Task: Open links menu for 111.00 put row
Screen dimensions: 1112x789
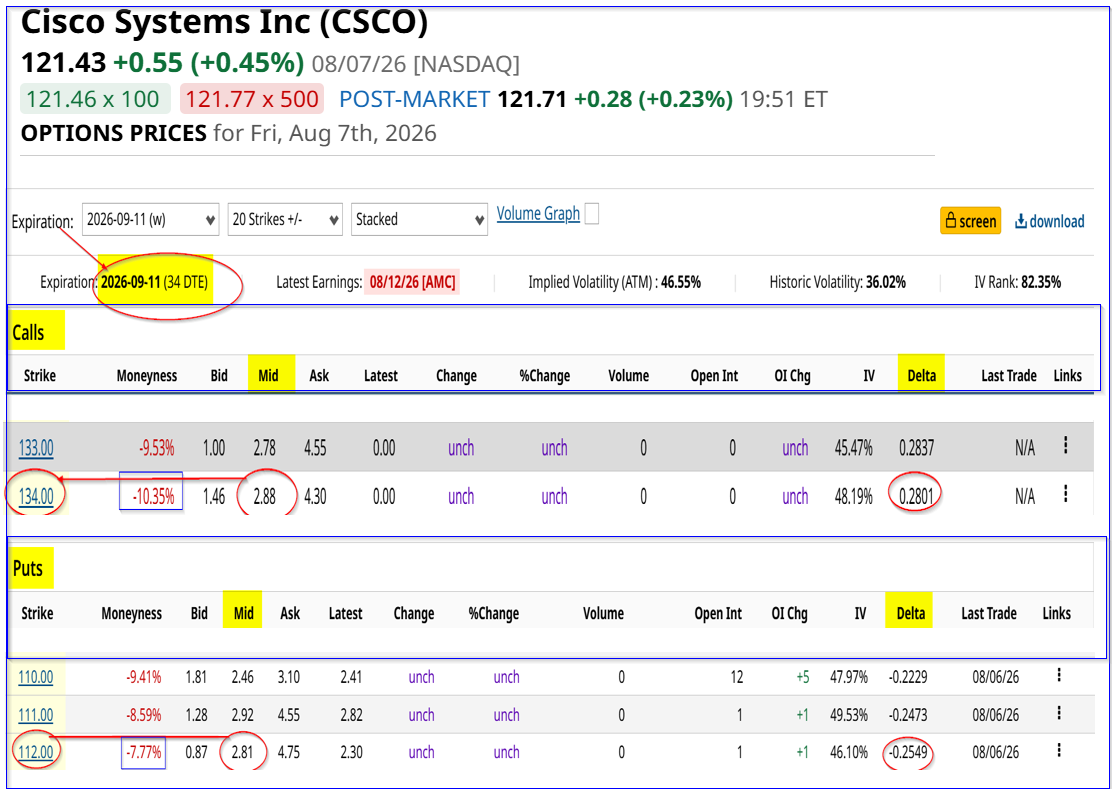Action: 1059,713
